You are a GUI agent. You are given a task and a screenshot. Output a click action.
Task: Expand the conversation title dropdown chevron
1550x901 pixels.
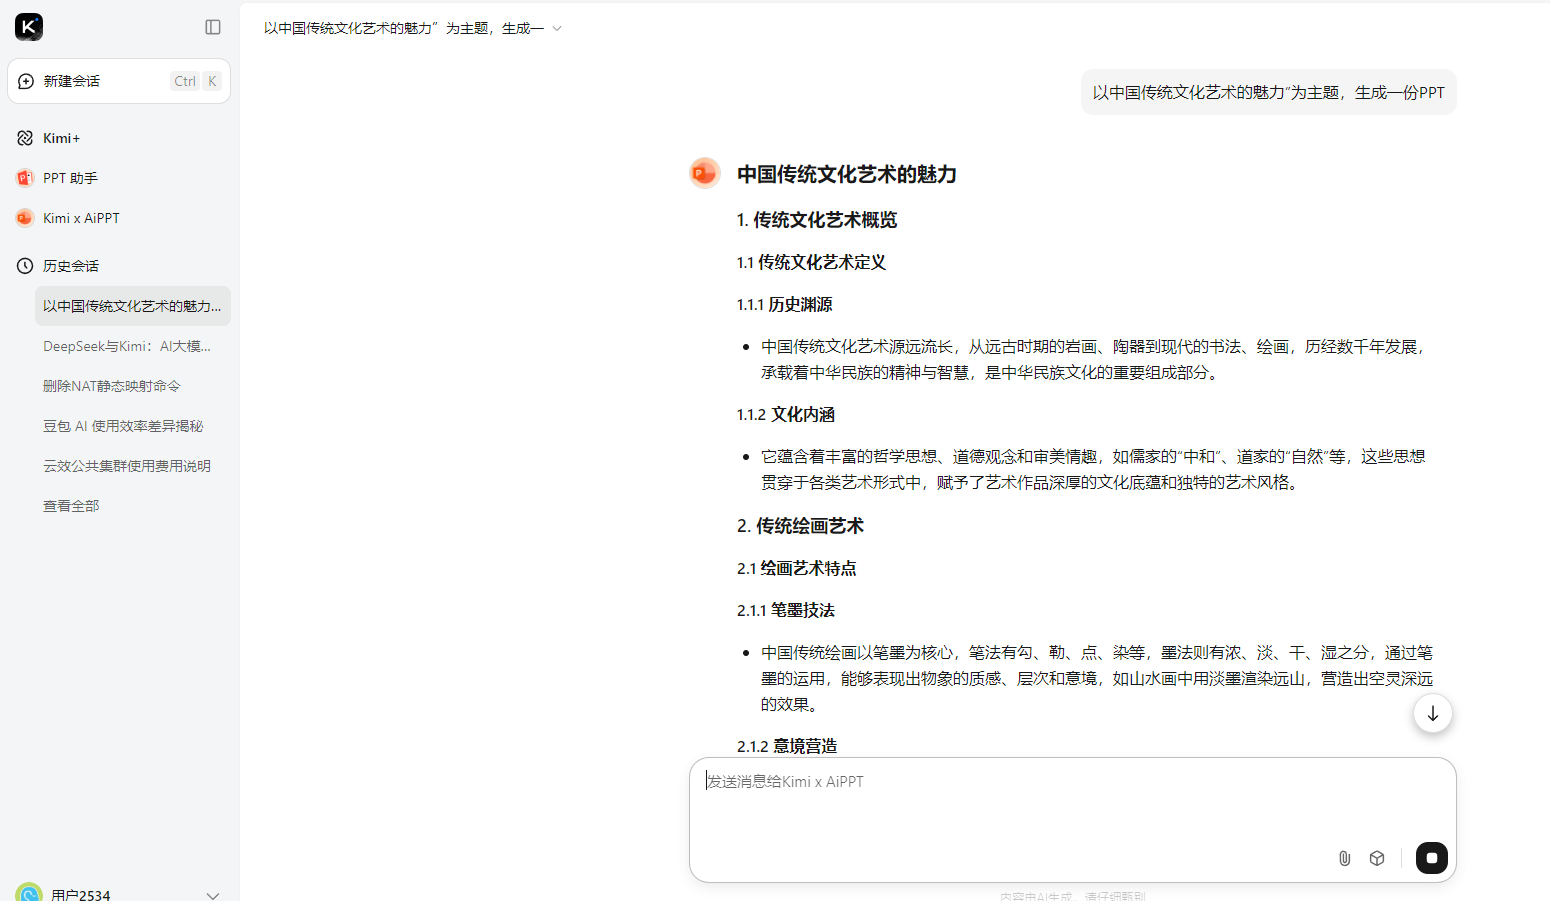coord(557,29)
